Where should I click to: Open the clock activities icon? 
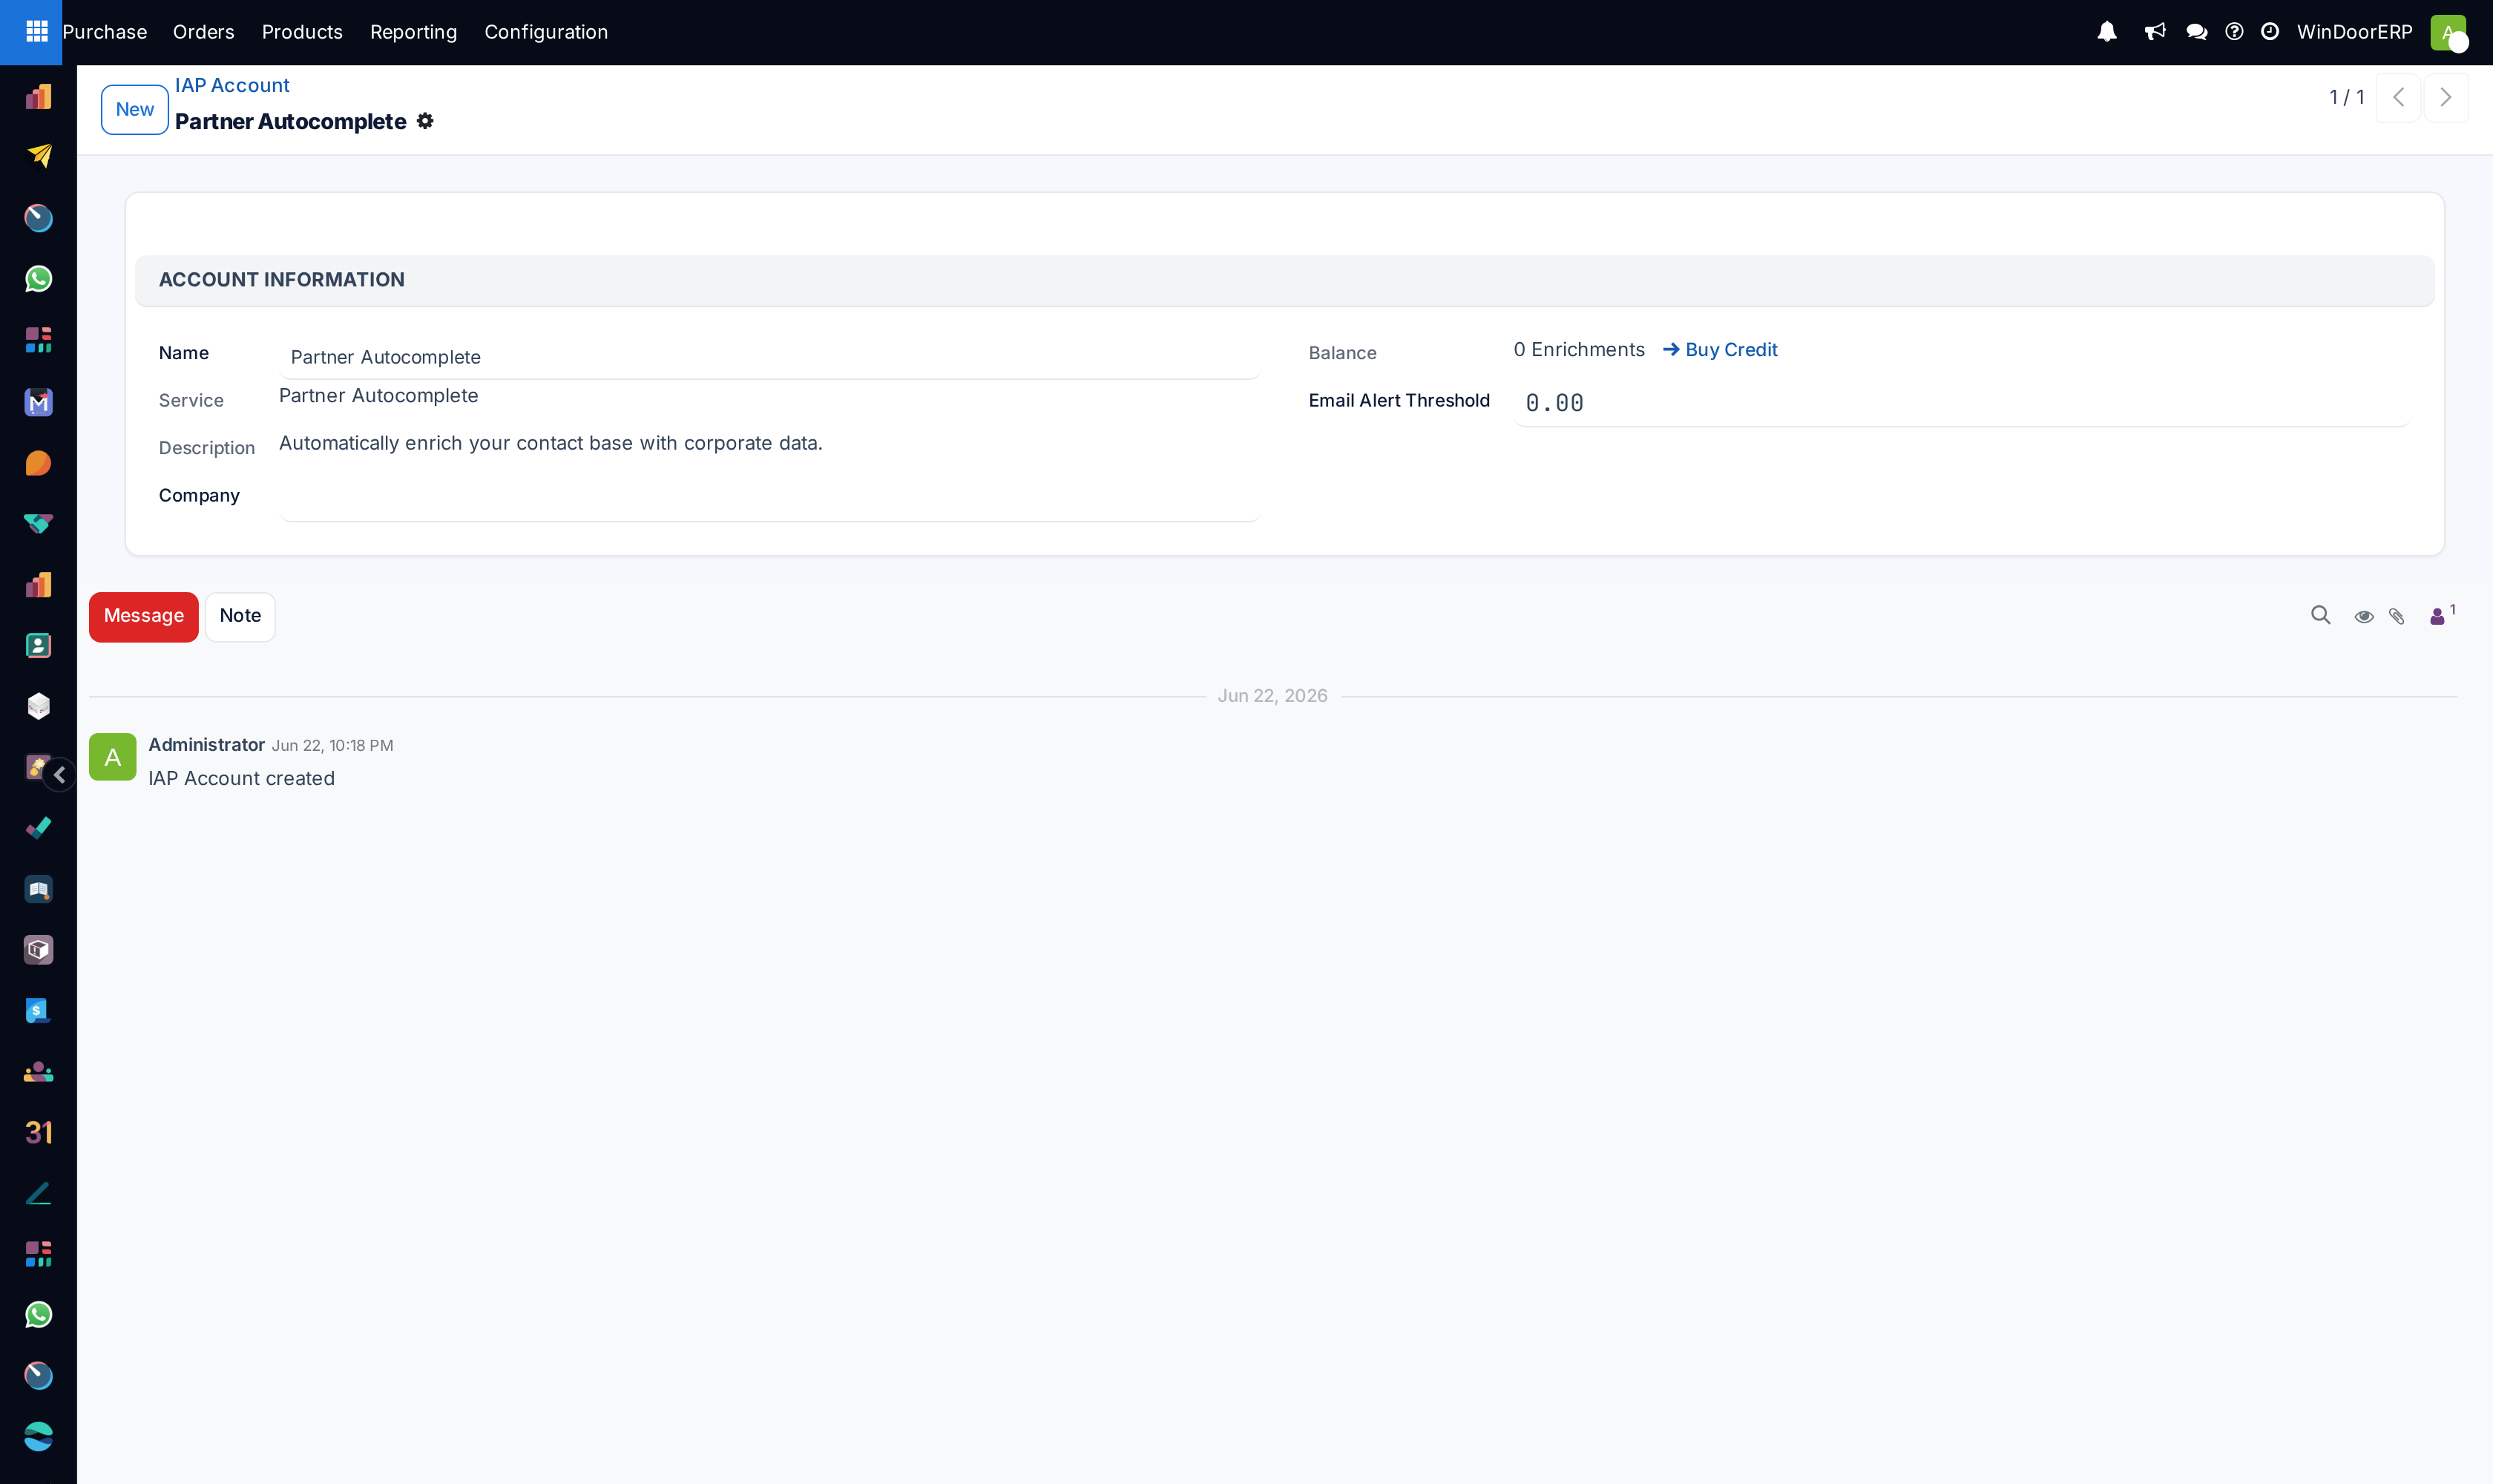tap(2270, 32)
